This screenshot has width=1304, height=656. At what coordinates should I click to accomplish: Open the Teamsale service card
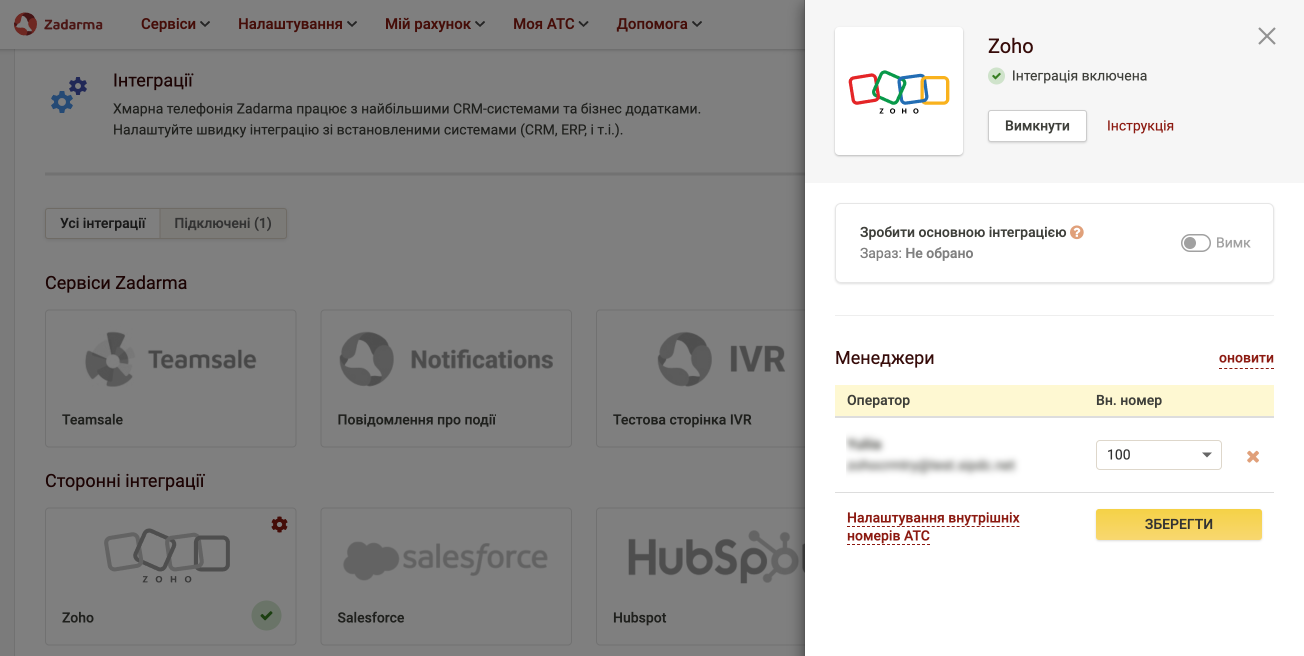pyautogui.click(x=171, y=378)
